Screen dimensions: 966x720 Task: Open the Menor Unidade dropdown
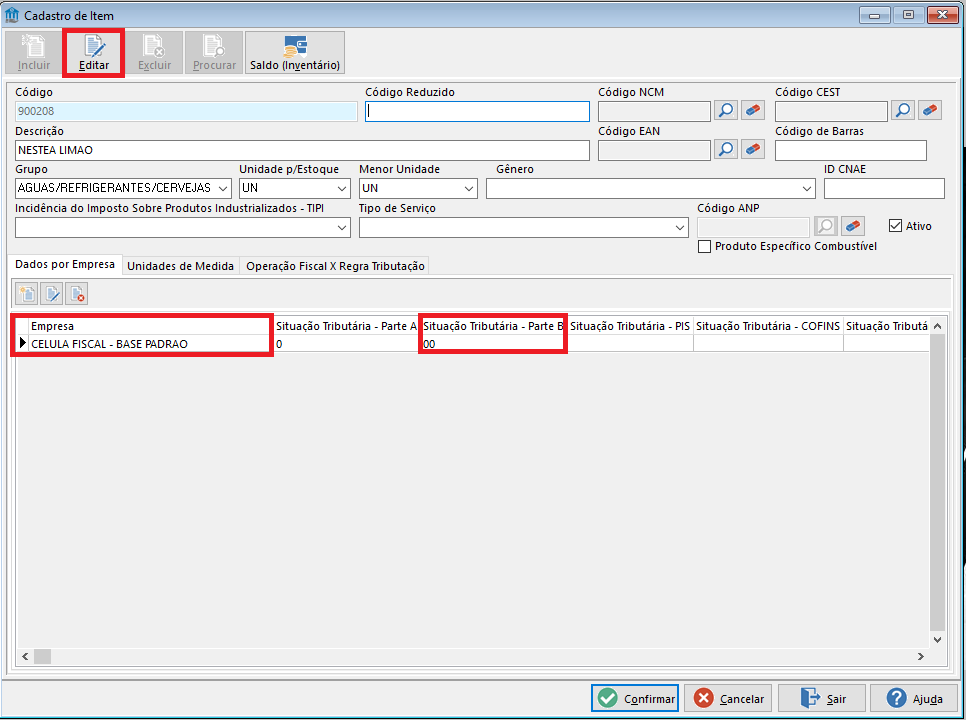(x=469, y=188)
